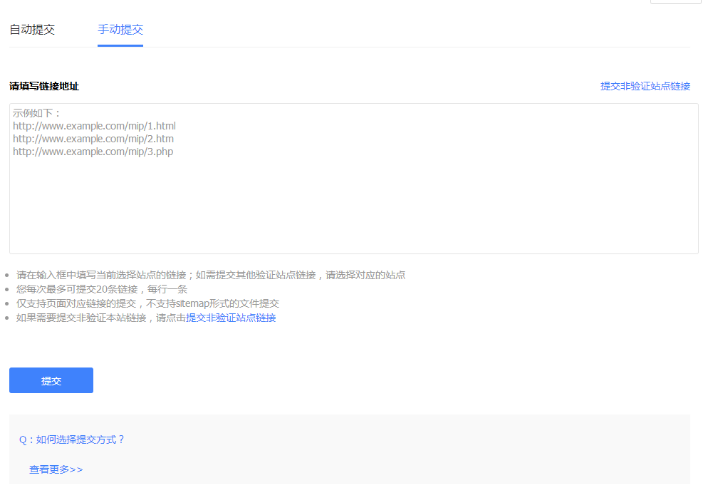The image size is (712, 484).
Task: Click the blue underline beneath 手动提交
Action: coord(120,45)
